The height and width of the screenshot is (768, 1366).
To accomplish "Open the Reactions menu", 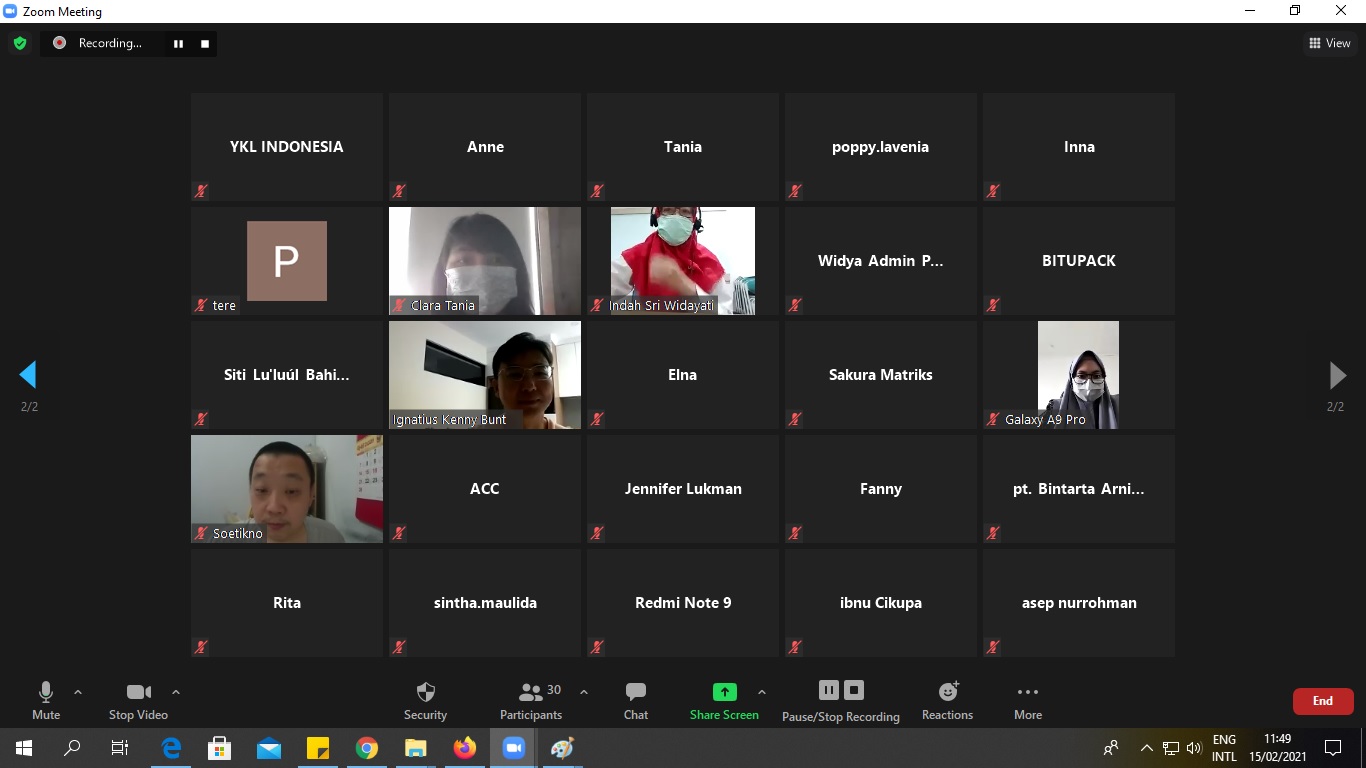I will pos(947,692).
